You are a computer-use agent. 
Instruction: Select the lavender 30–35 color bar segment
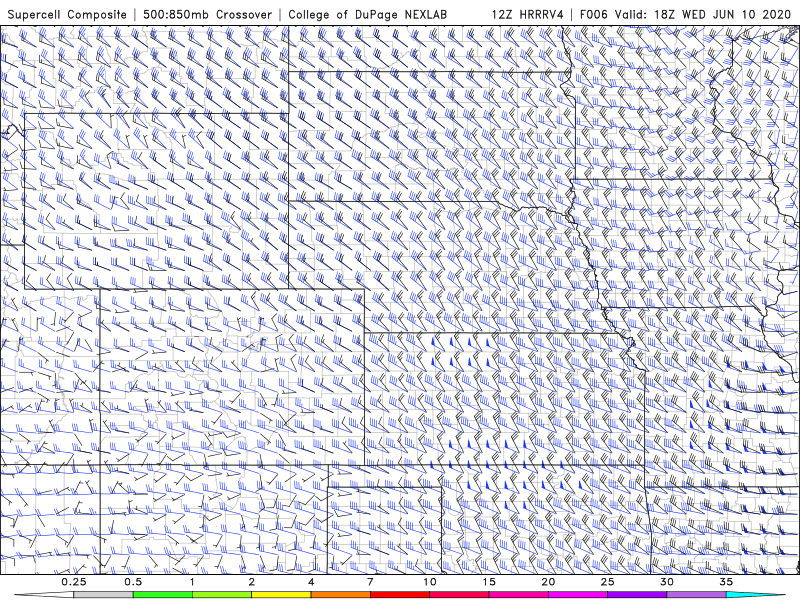tap(696, 595)
